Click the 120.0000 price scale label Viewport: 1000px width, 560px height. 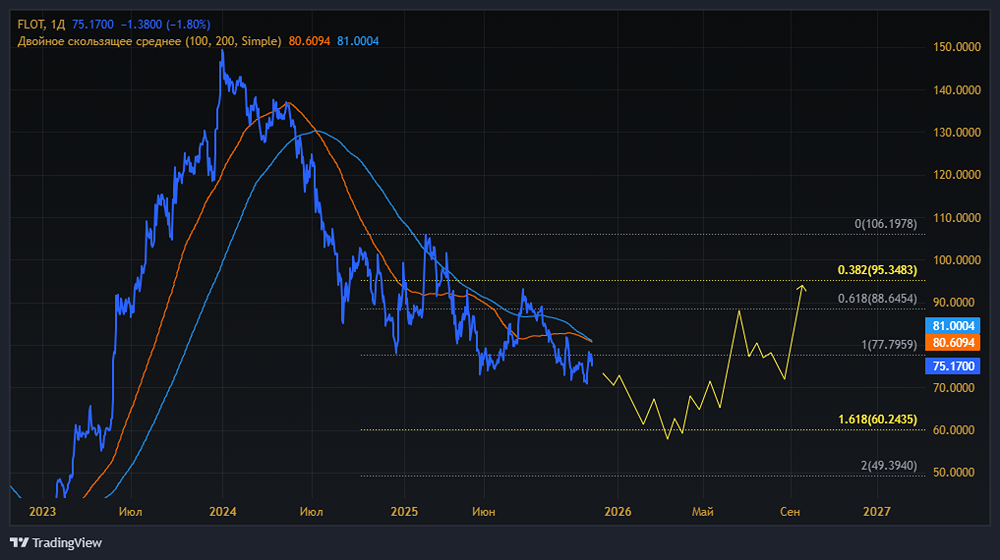pos(957,175)
